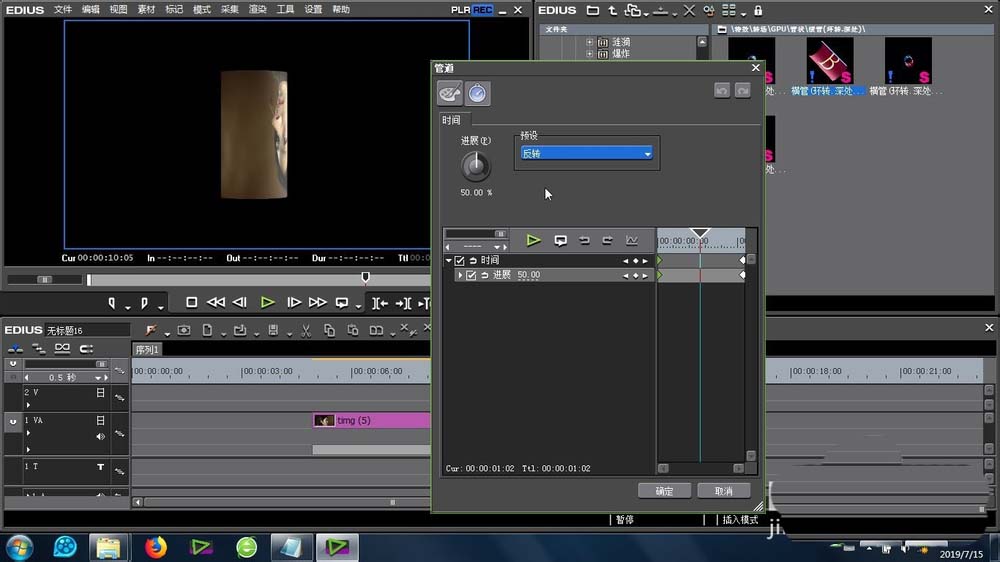Image resolution: width=1000 pixels, height=562 pixels.
Task: Click the palette icon in the 管道 dialog
Action: click(x=450, y=94)
